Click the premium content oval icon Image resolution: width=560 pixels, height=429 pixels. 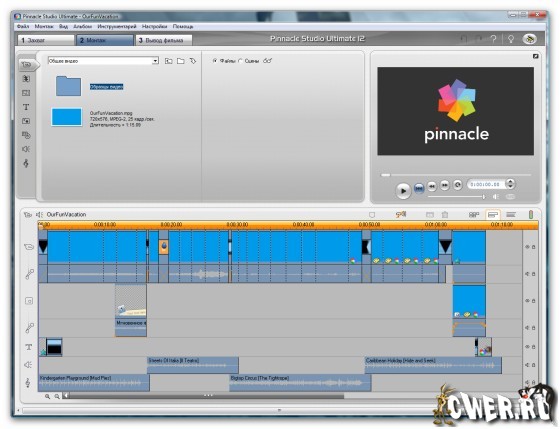530,39
